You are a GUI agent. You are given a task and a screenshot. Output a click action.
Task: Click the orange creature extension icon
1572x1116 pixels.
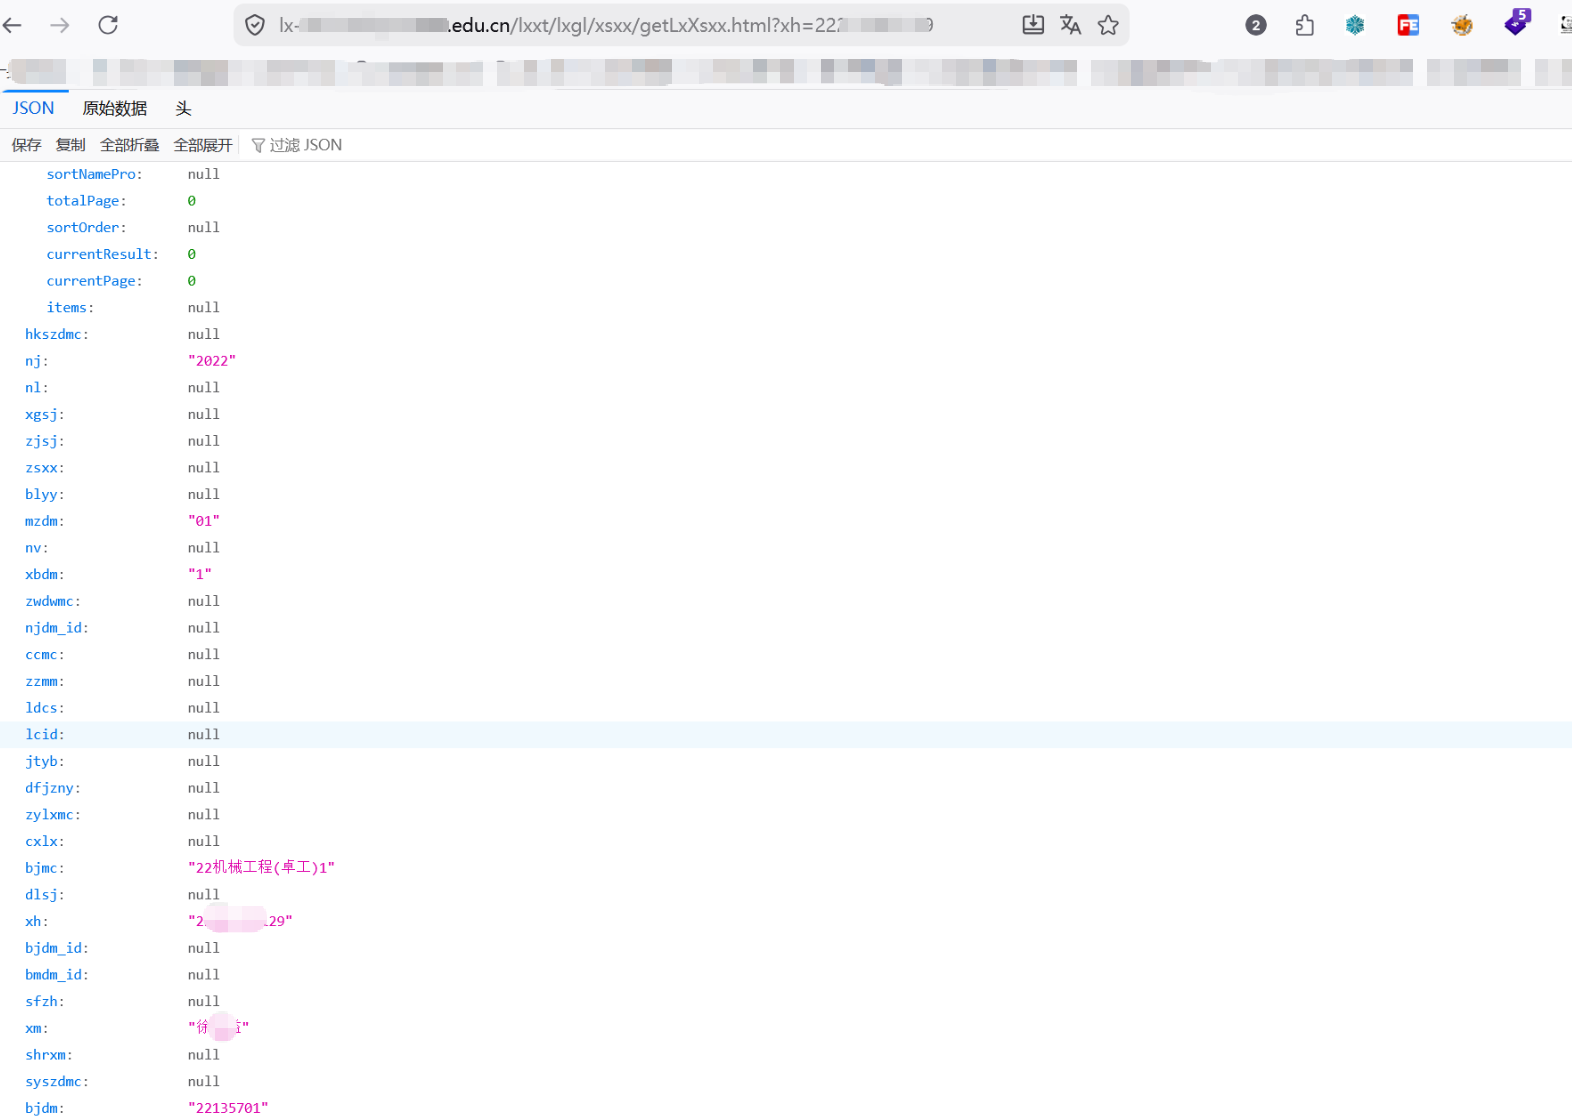coord(1462,25)
